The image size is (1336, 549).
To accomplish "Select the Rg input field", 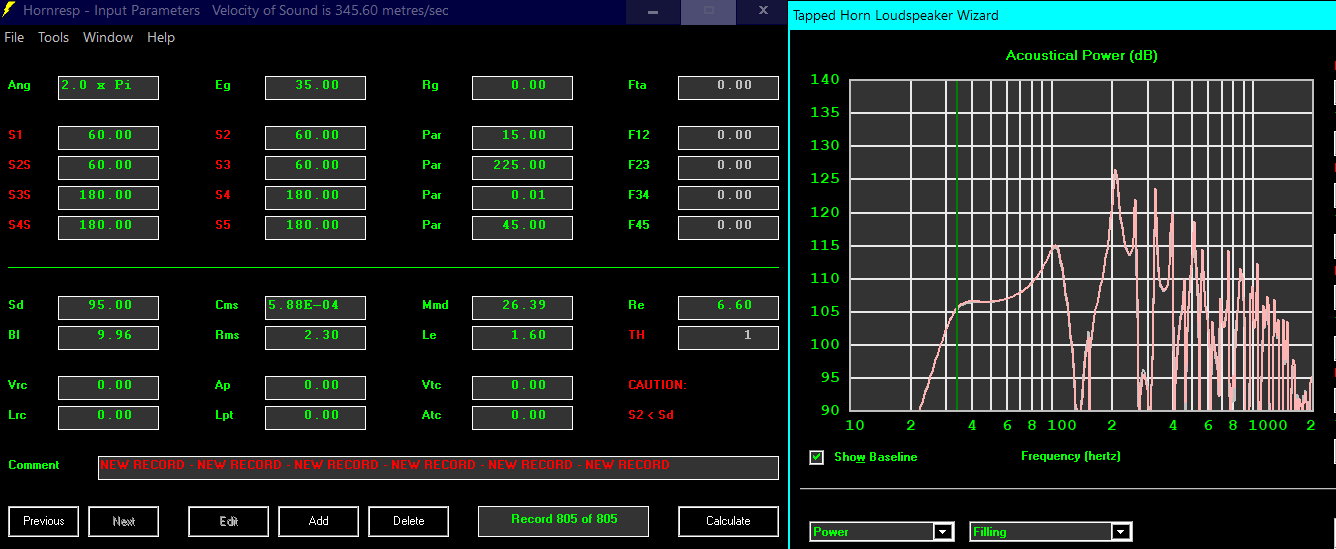I will pos(522,87).
